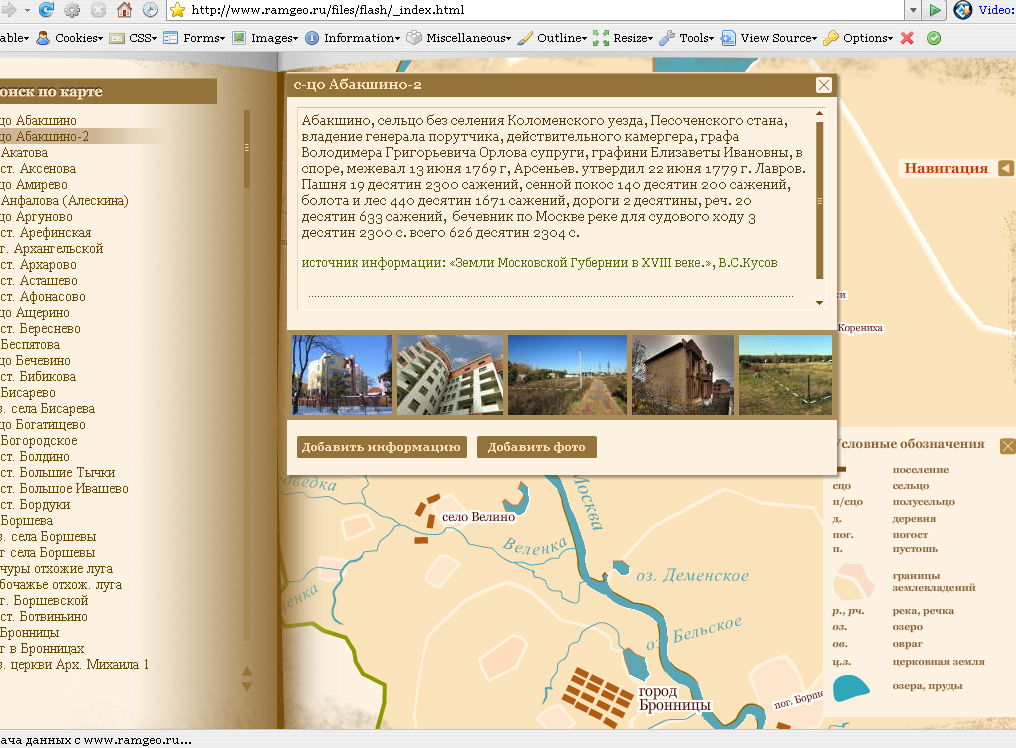Reload the page with the refresh icon
The height and width of the screenshot is (748, 1016).
click(46, 10)
